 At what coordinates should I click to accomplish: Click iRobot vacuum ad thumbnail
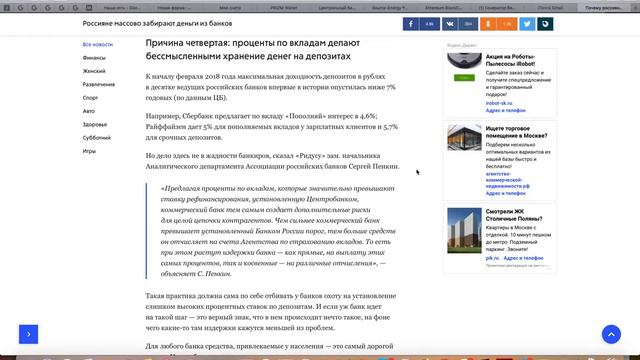464,61
